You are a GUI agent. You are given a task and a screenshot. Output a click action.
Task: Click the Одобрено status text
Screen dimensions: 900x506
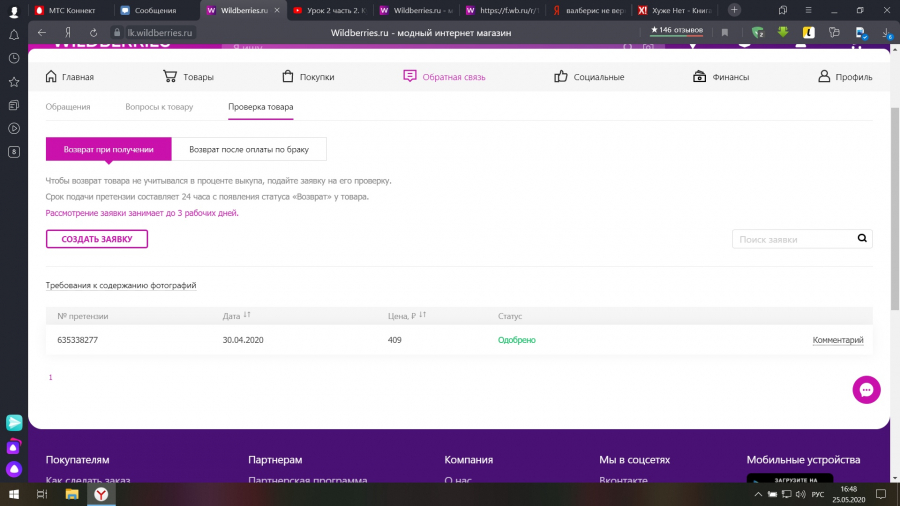pyautogui.click(x=517, y=340)
